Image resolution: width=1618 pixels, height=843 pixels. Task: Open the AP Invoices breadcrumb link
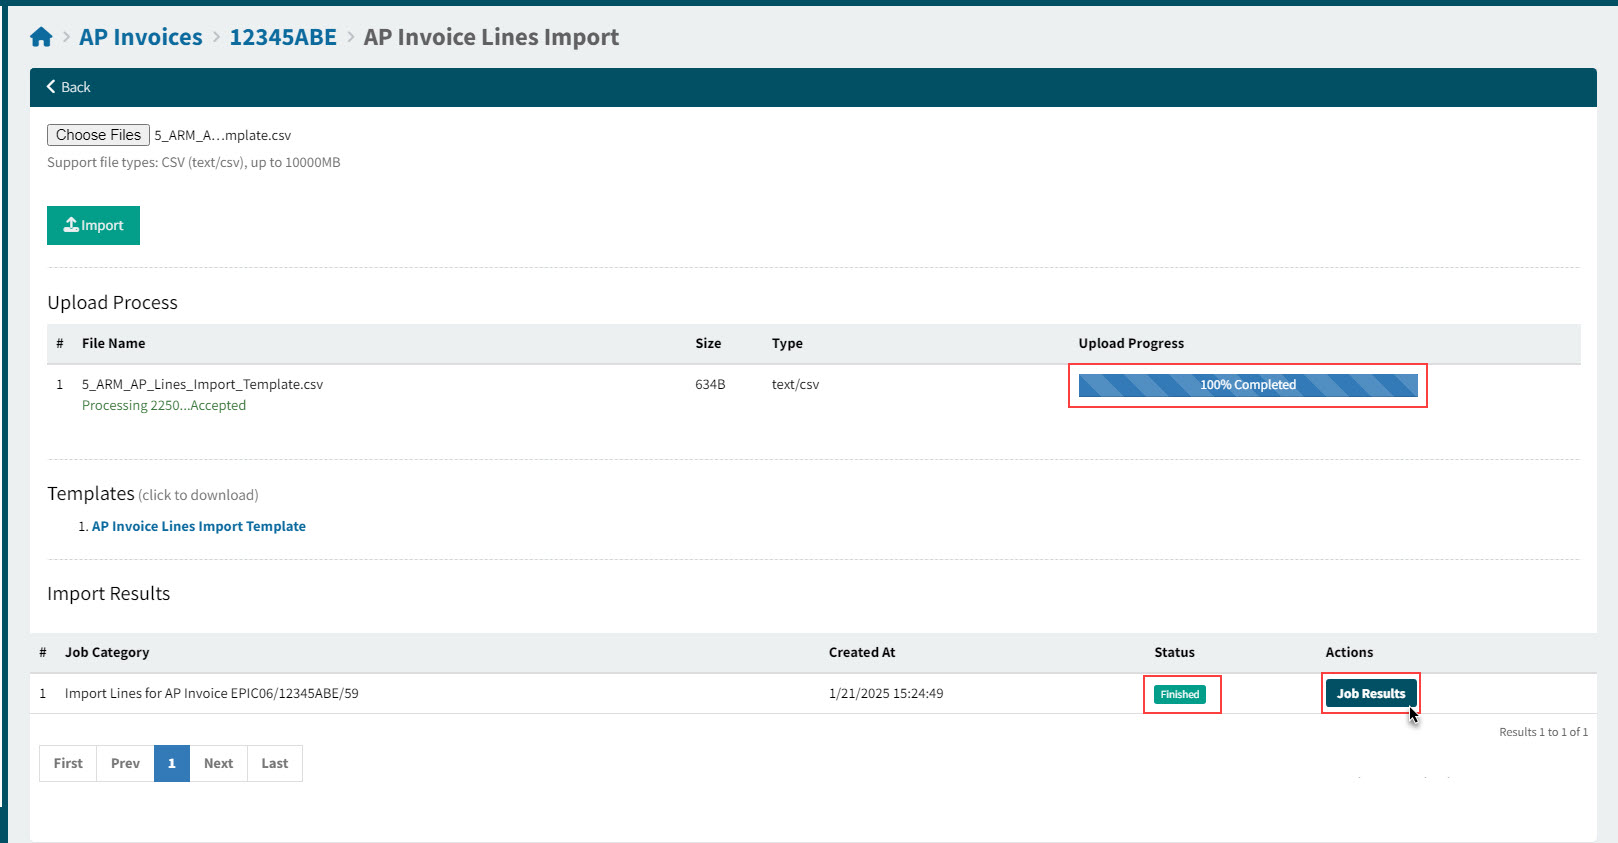point(140,37)
